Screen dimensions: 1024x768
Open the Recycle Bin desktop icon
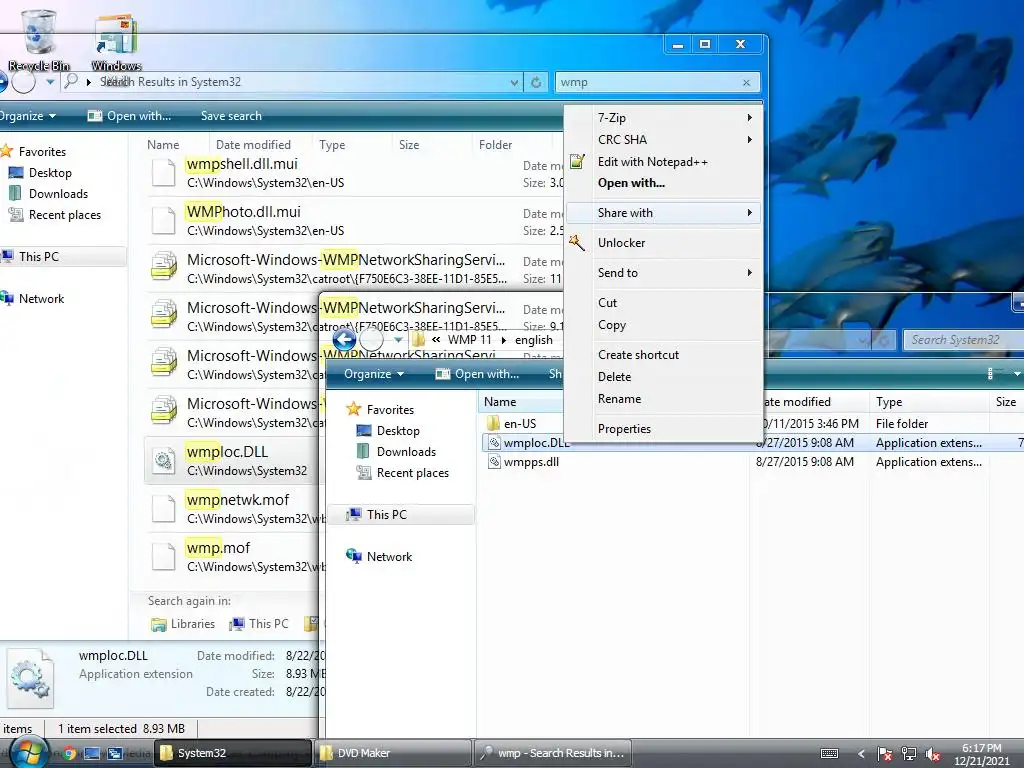(39, 38)
